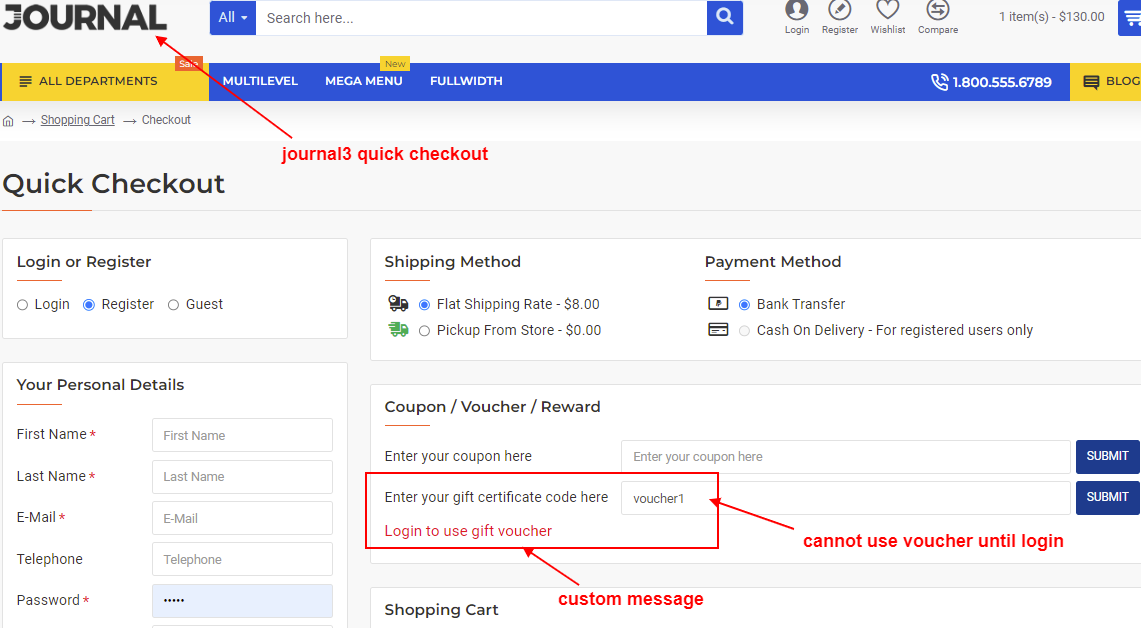The width and height of the screenshot is (1141, 628).
Task: Select the Guest radio button
Action: coord(172,304)
